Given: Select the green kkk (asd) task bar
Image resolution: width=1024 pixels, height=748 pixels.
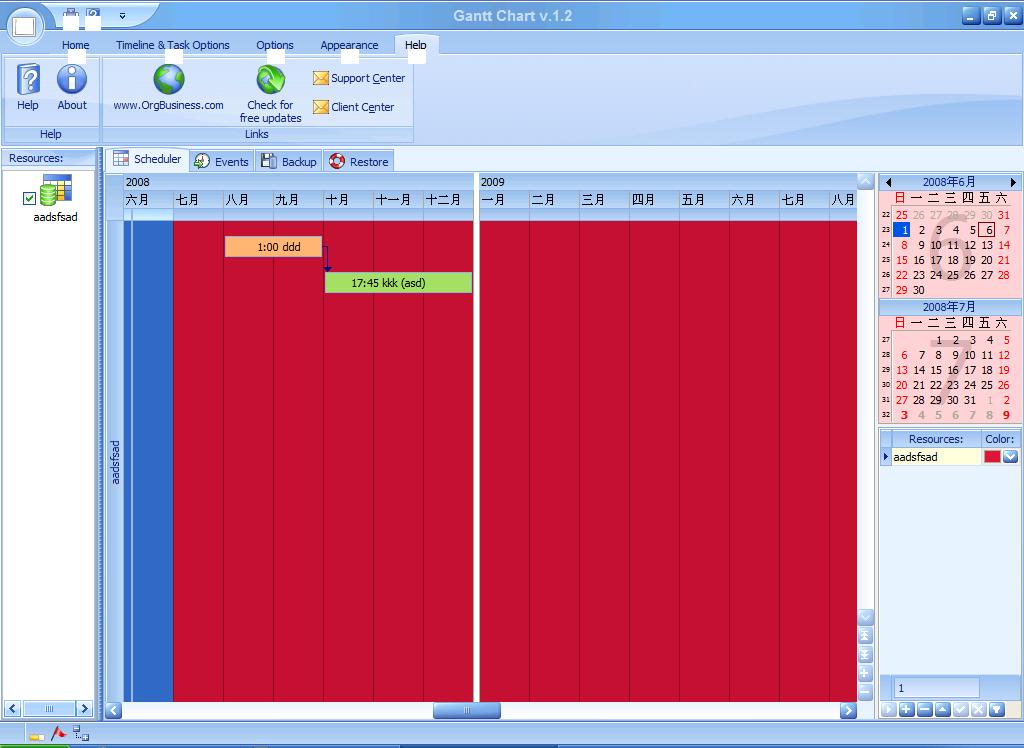Looking at the screenshot, I should pyautogui.click(x=398, y=283).
